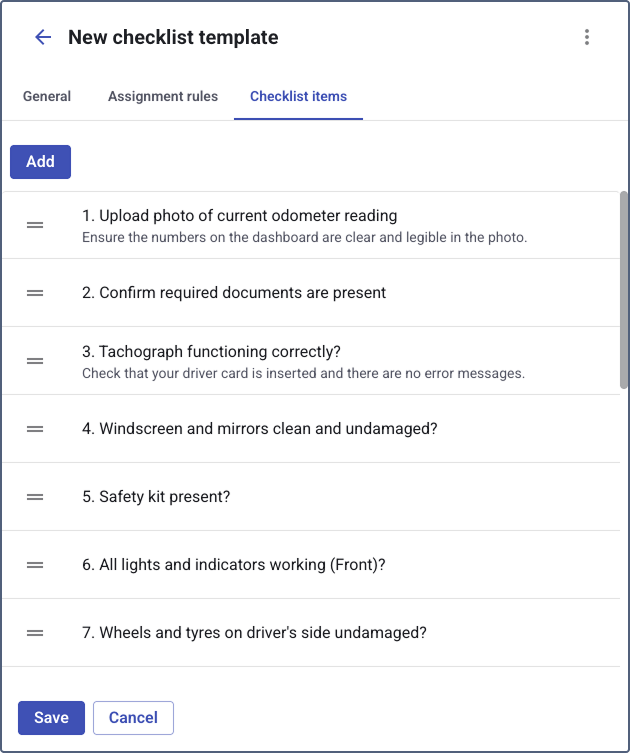The width and height of the screenshot is (630, 753).
Task: Click drag handle for required documents item
Action: (35, 293)
